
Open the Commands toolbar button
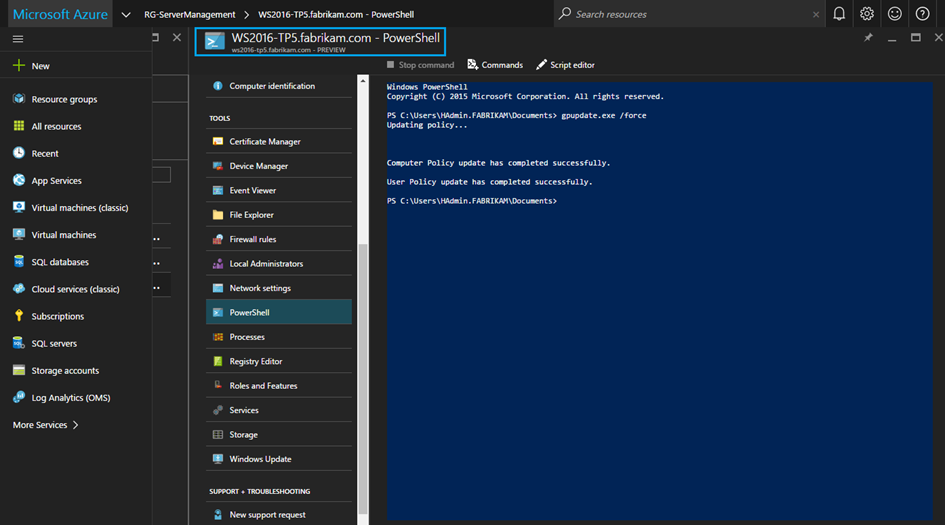click(495, 65)
